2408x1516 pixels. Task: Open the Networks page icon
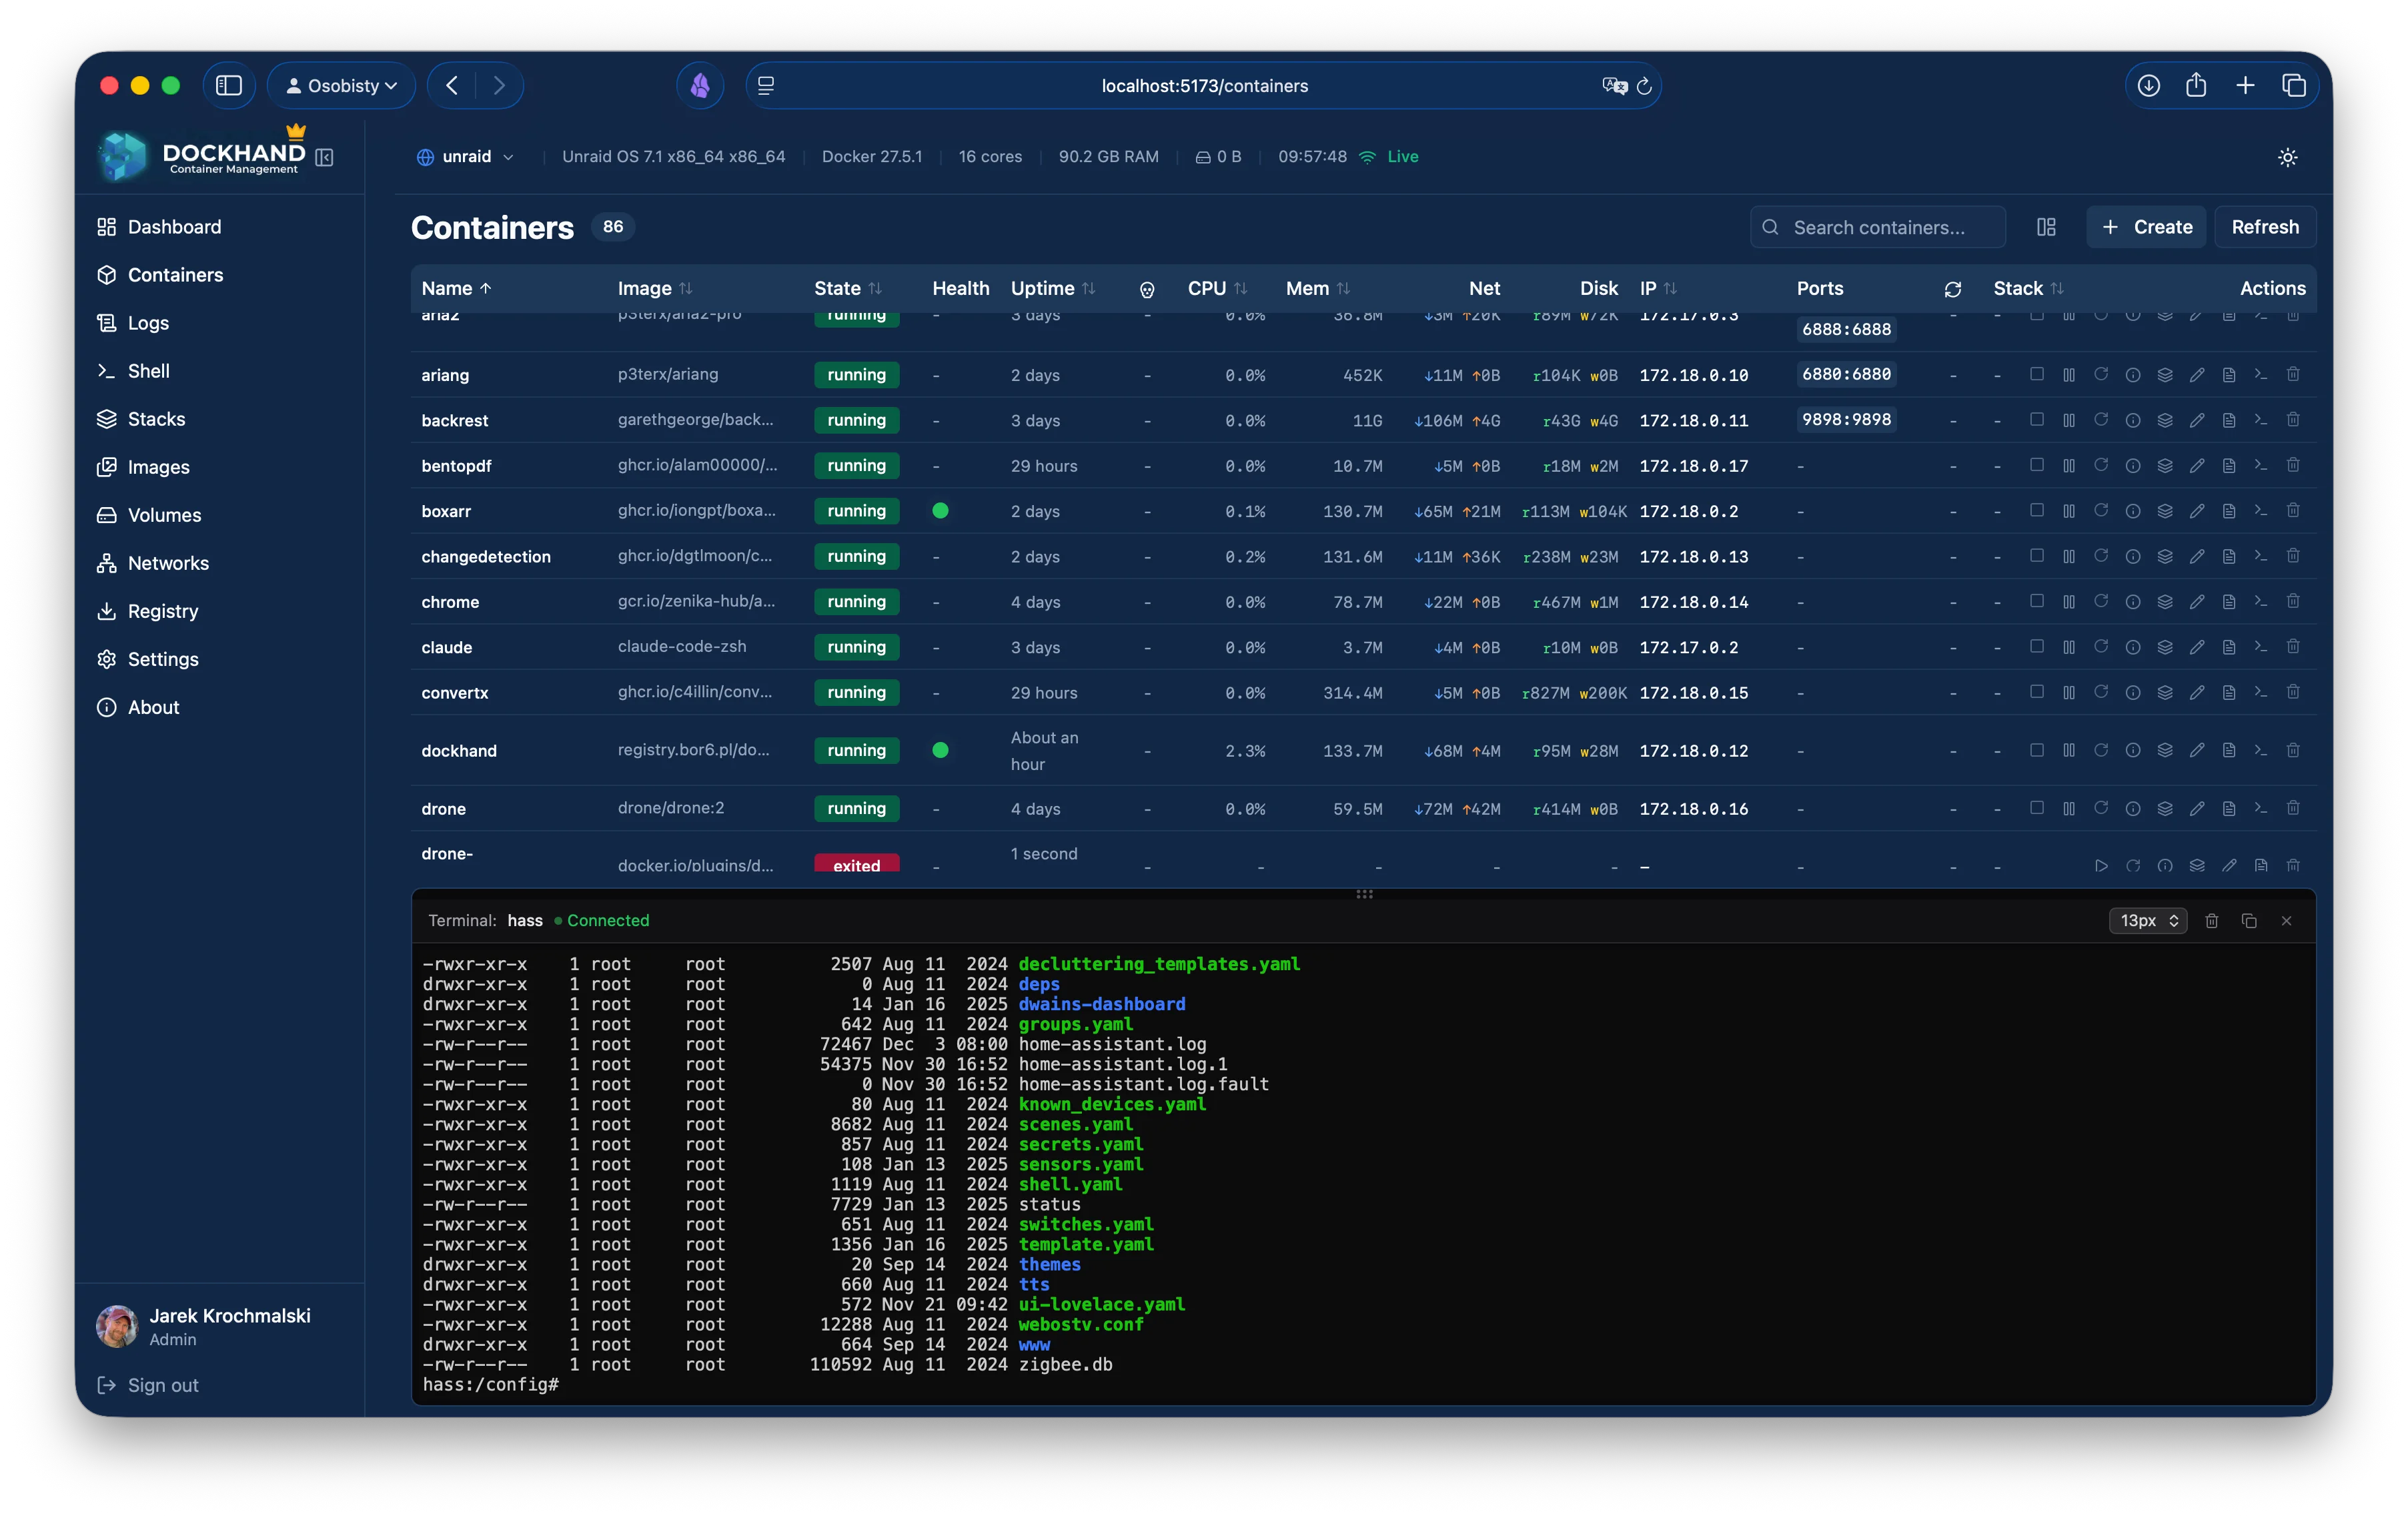108,563
